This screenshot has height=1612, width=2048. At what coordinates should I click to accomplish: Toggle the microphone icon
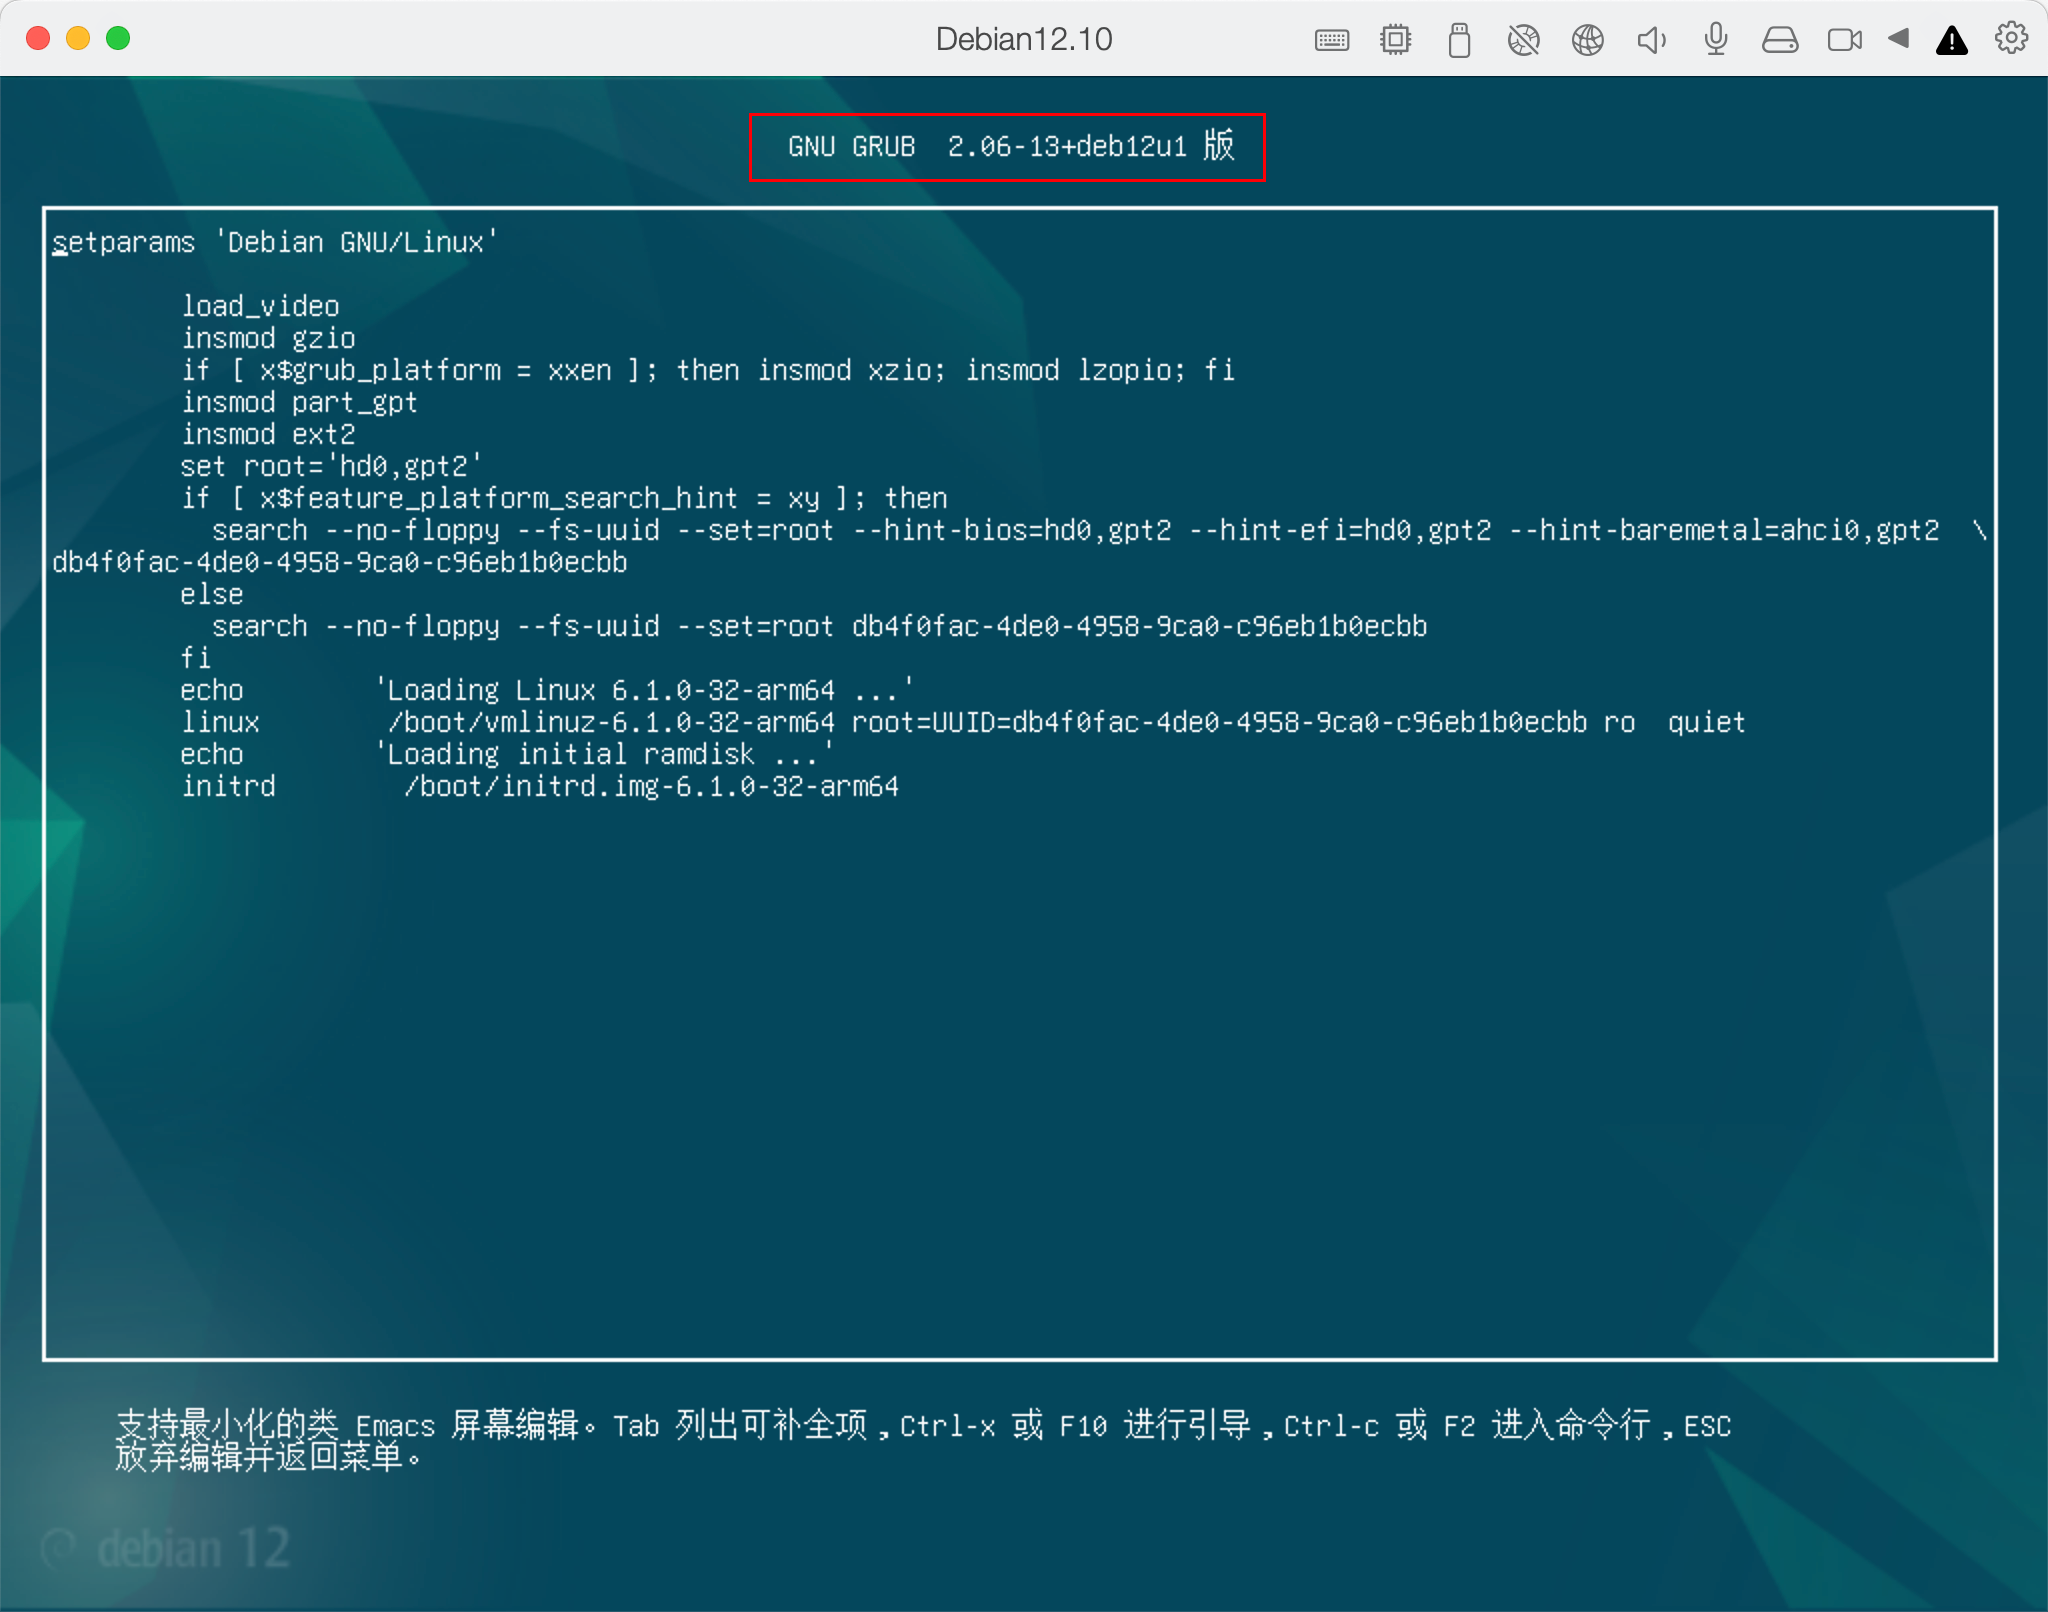[1715, 40]
